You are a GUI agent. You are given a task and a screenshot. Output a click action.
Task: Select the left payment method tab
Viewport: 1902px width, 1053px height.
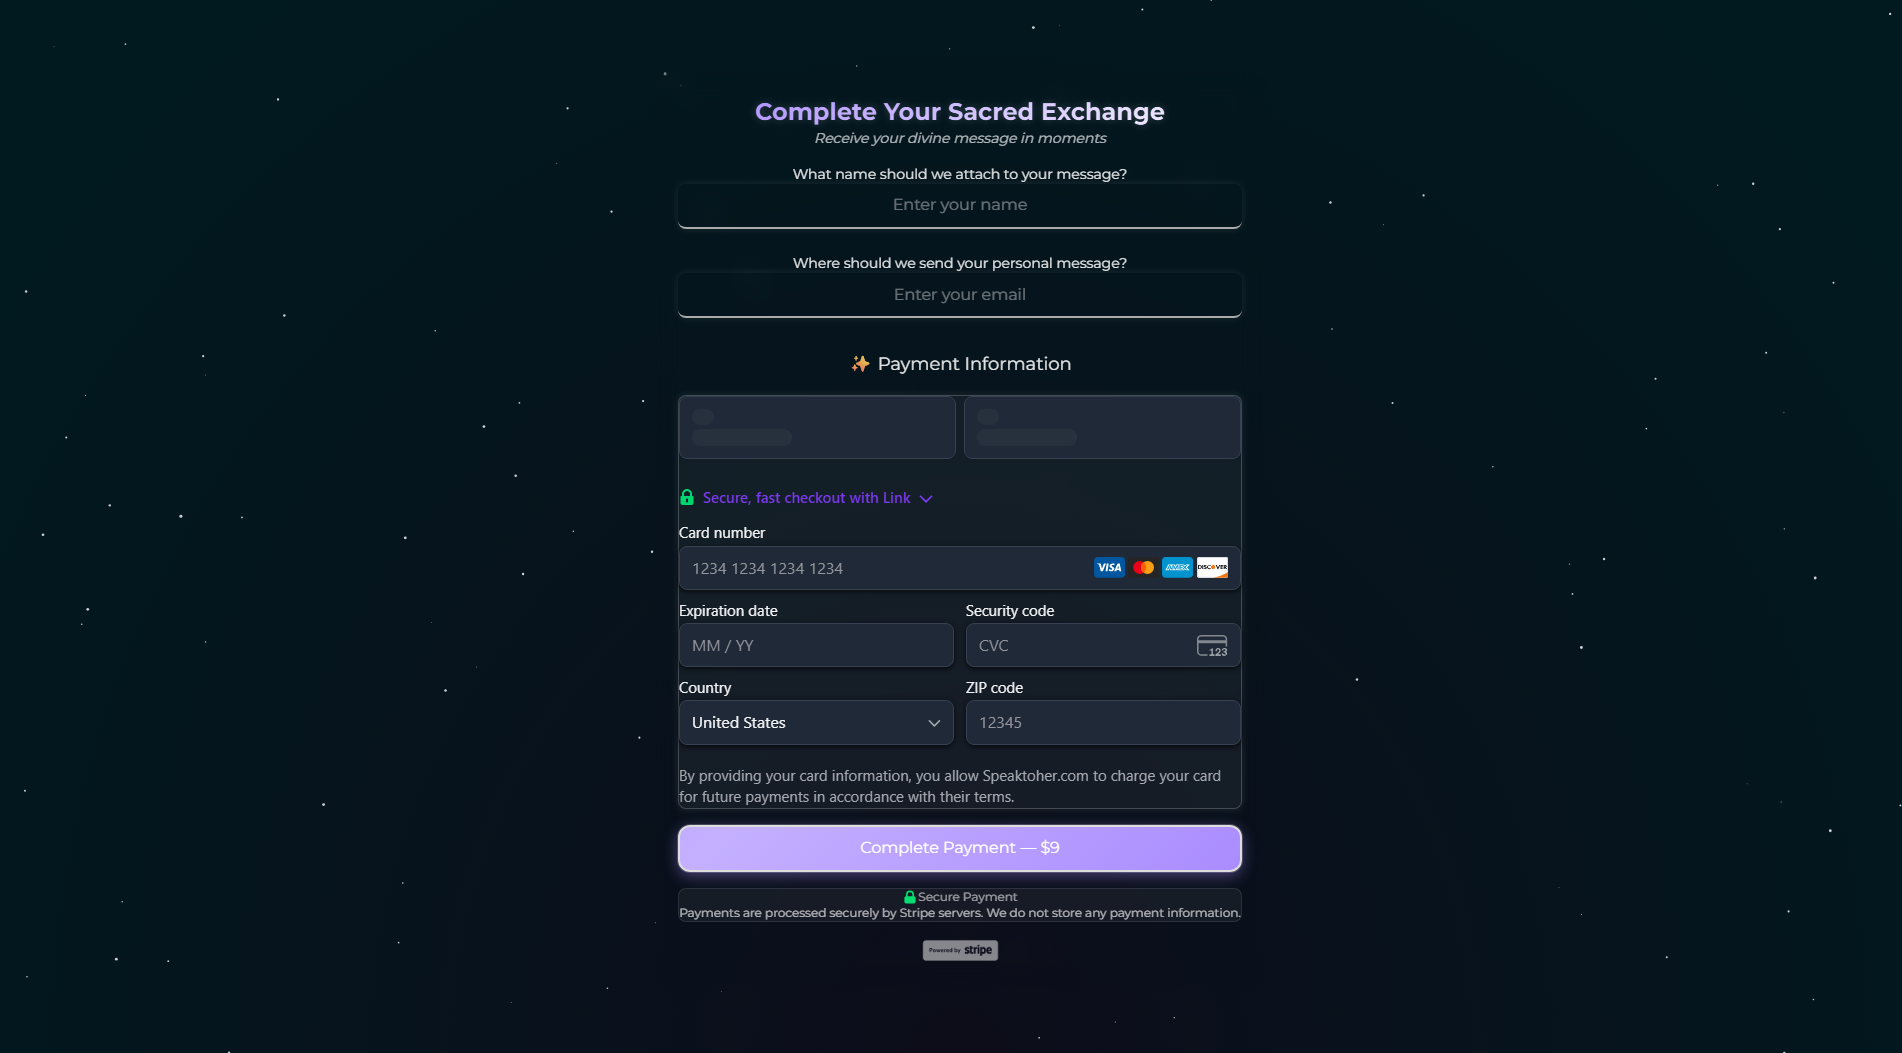pos(816,427)
